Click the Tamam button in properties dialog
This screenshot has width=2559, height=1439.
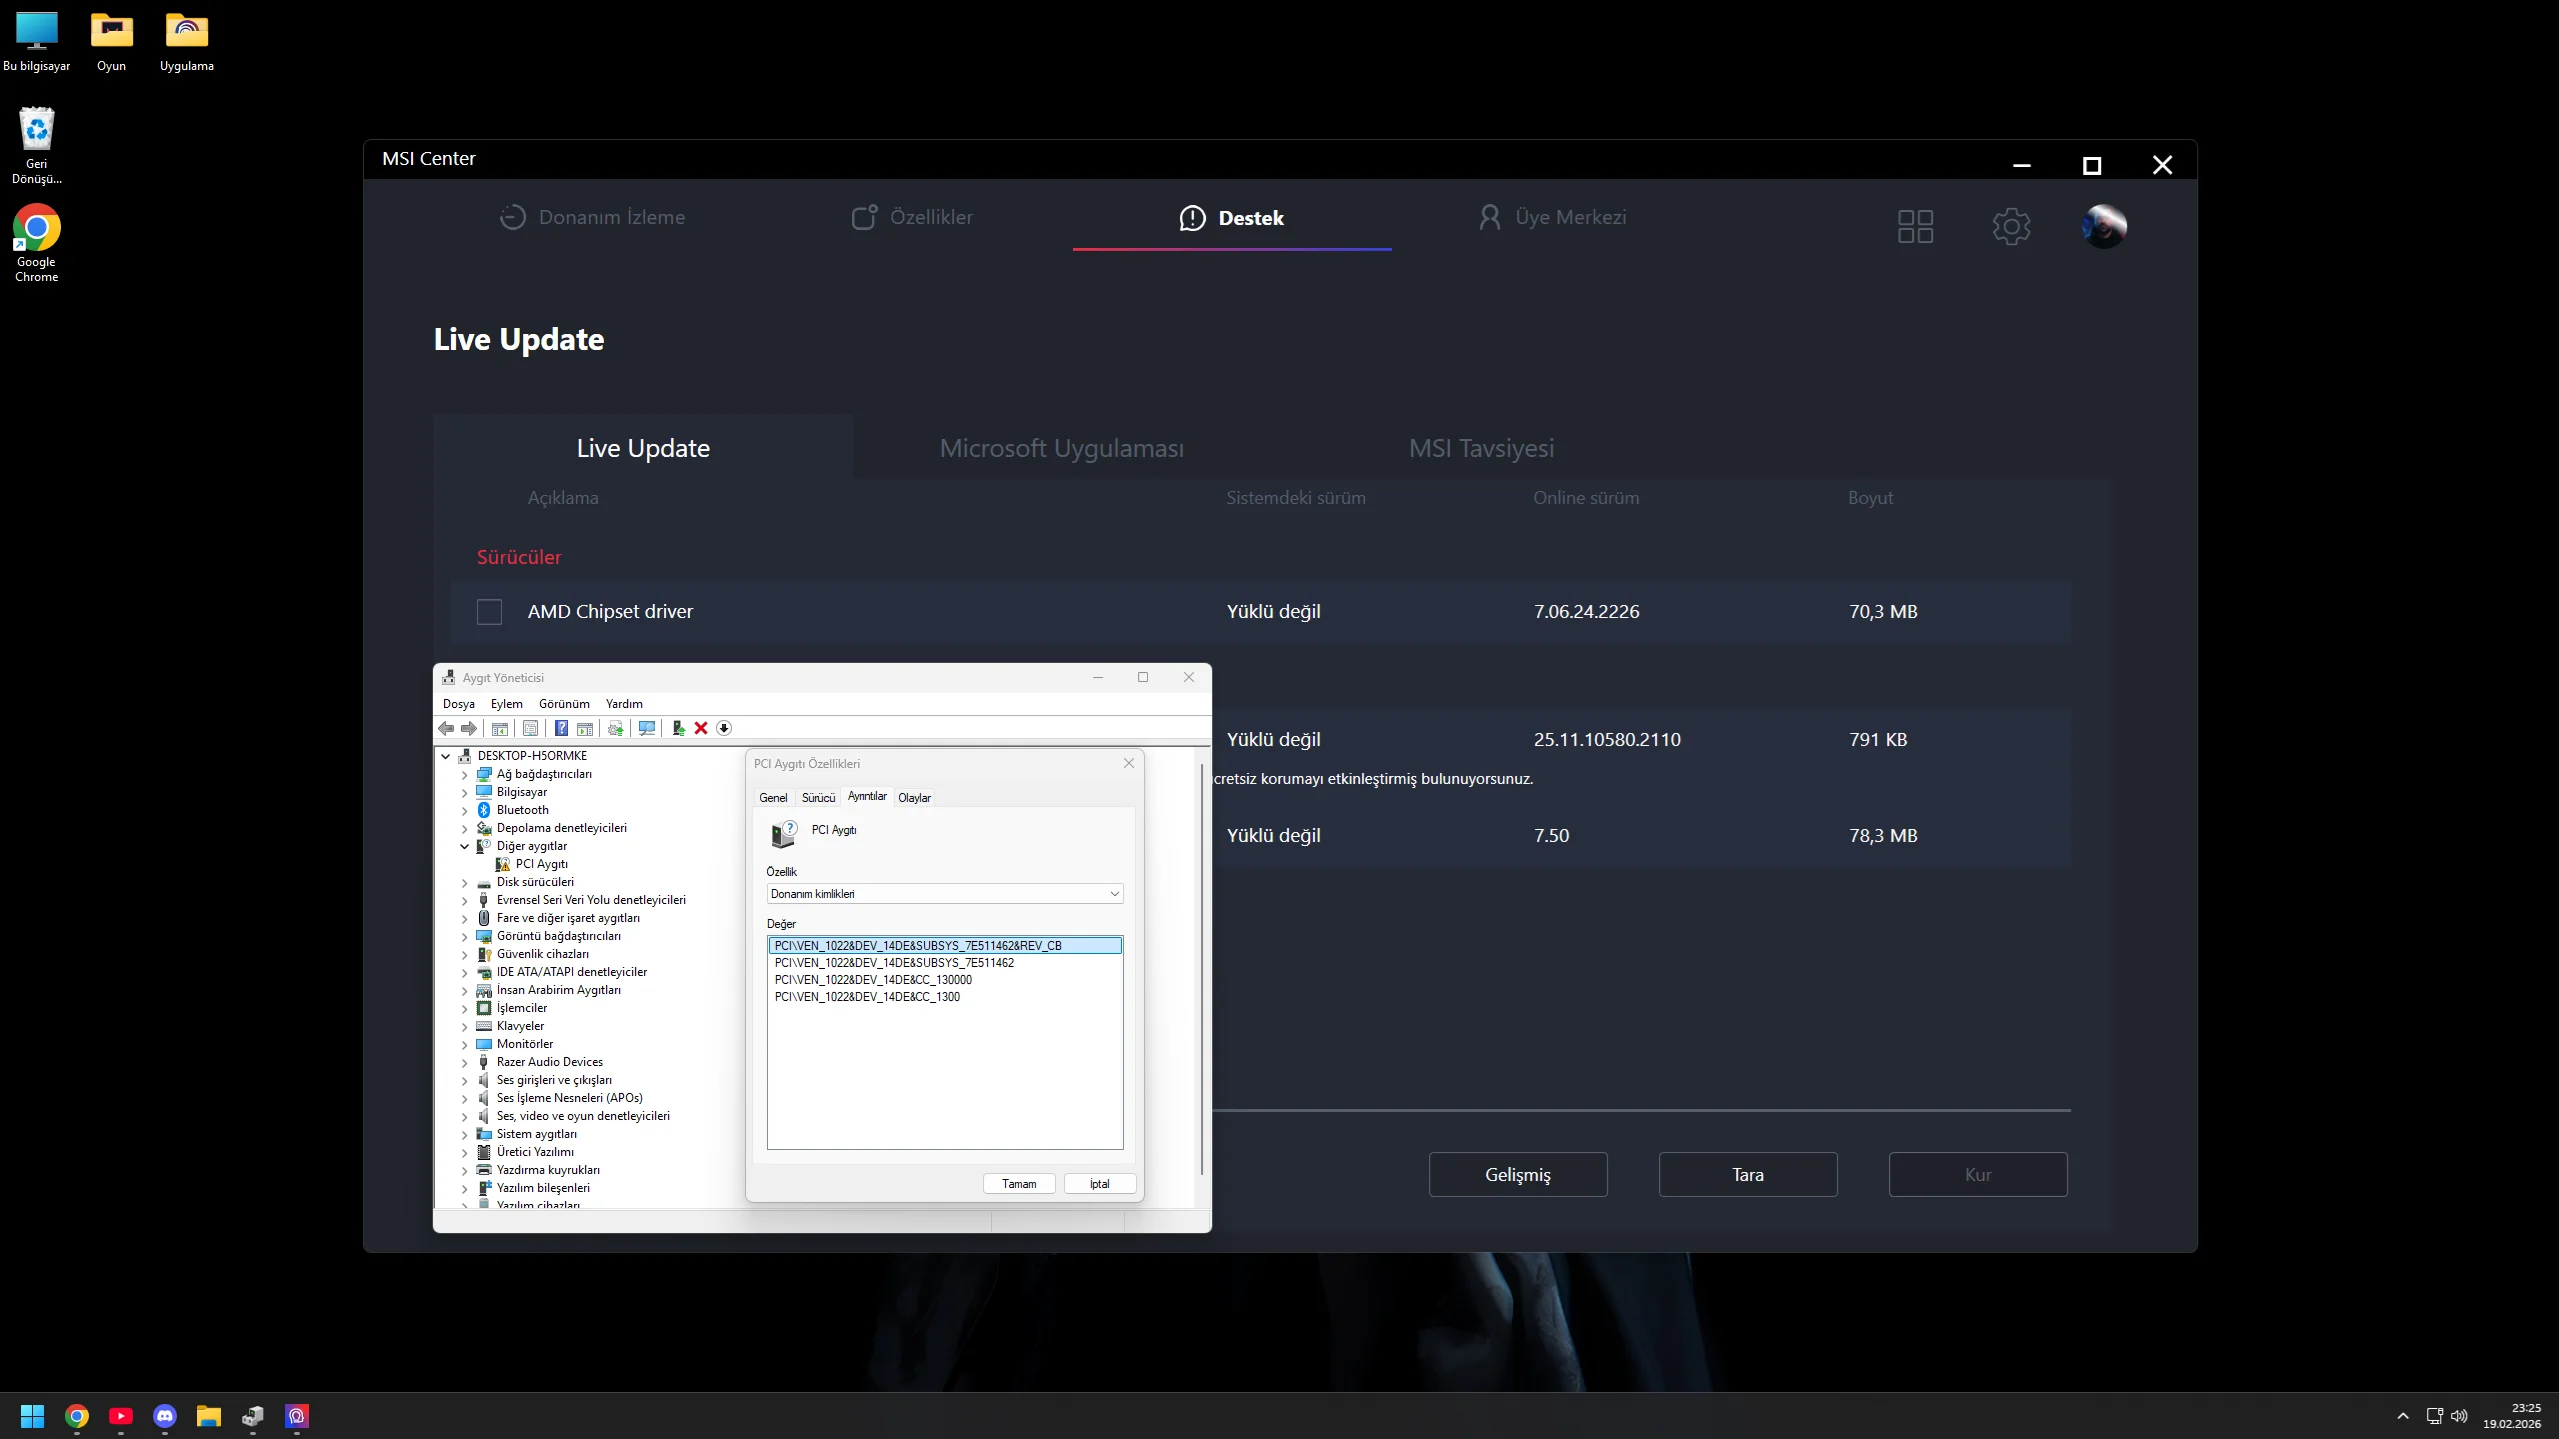pyautogui.click(x=1019, y=1184)
